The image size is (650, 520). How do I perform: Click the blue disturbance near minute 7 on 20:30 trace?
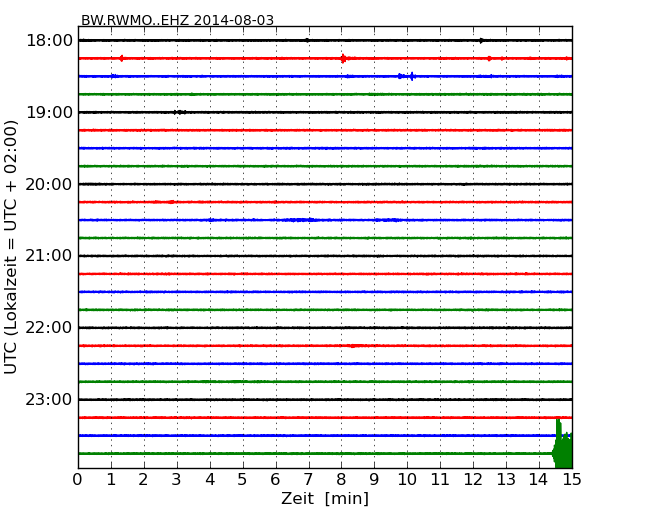pos(301,220)
